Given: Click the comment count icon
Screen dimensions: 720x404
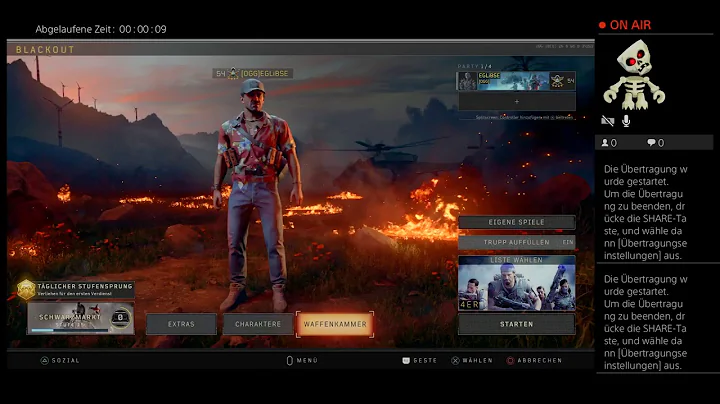Looking at the screenshot, I should pos(651,143).
